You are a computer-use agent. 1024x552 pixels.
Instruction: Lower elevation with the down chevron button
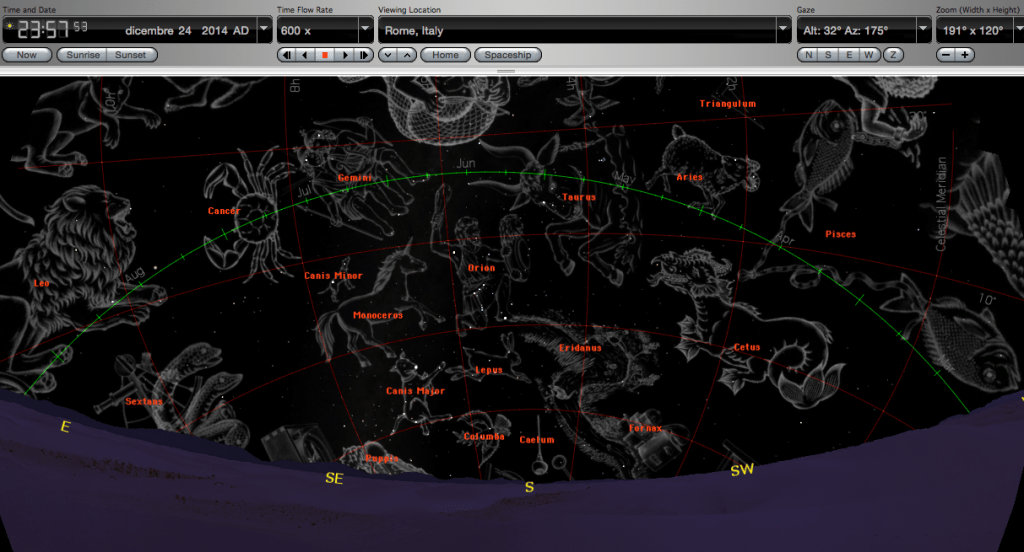click(x=388, y=55)
